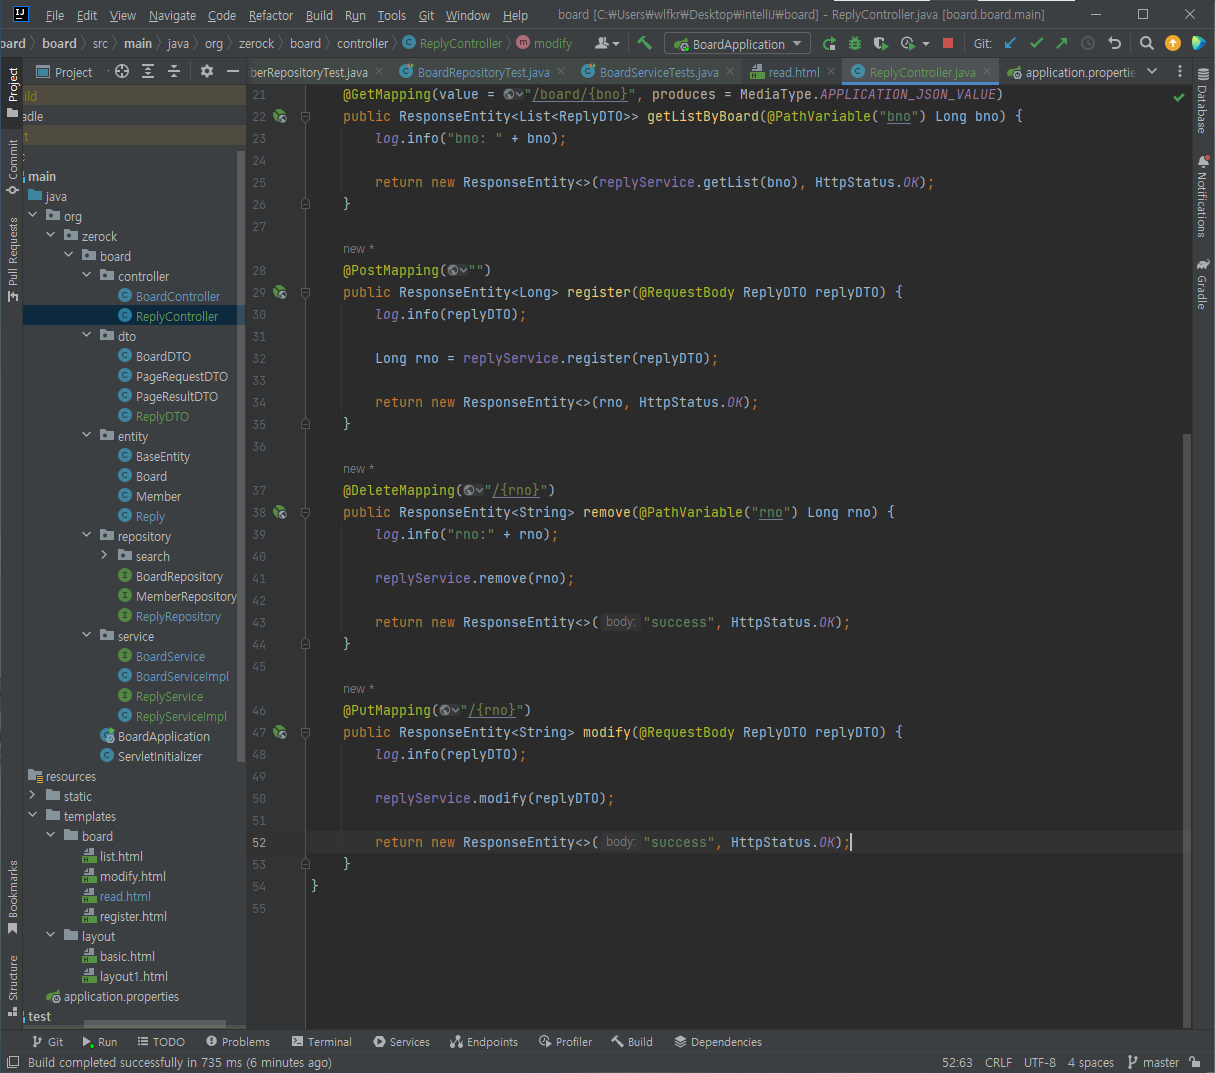This screenshot has width=1215, height=1073.
Task: Open the Gradle tool window
Action: [1202, 285]
